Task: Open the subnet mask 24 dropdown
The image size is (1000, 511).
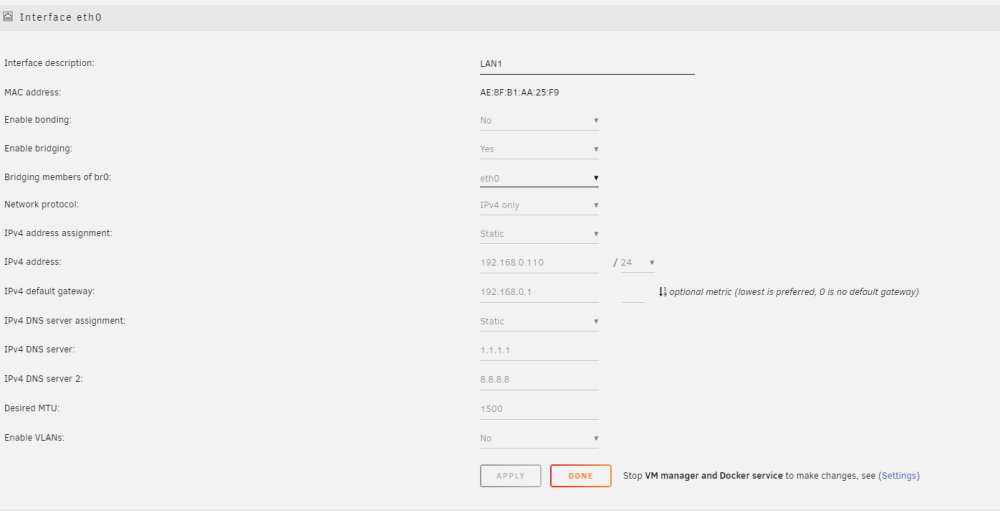Action: point(637,262)
